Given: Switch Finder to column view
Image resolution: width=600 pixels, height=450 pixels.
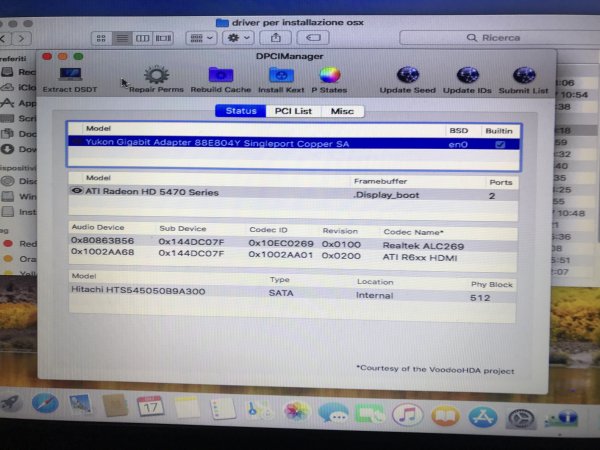Looking at the screenshot, I should click(142, 38).
